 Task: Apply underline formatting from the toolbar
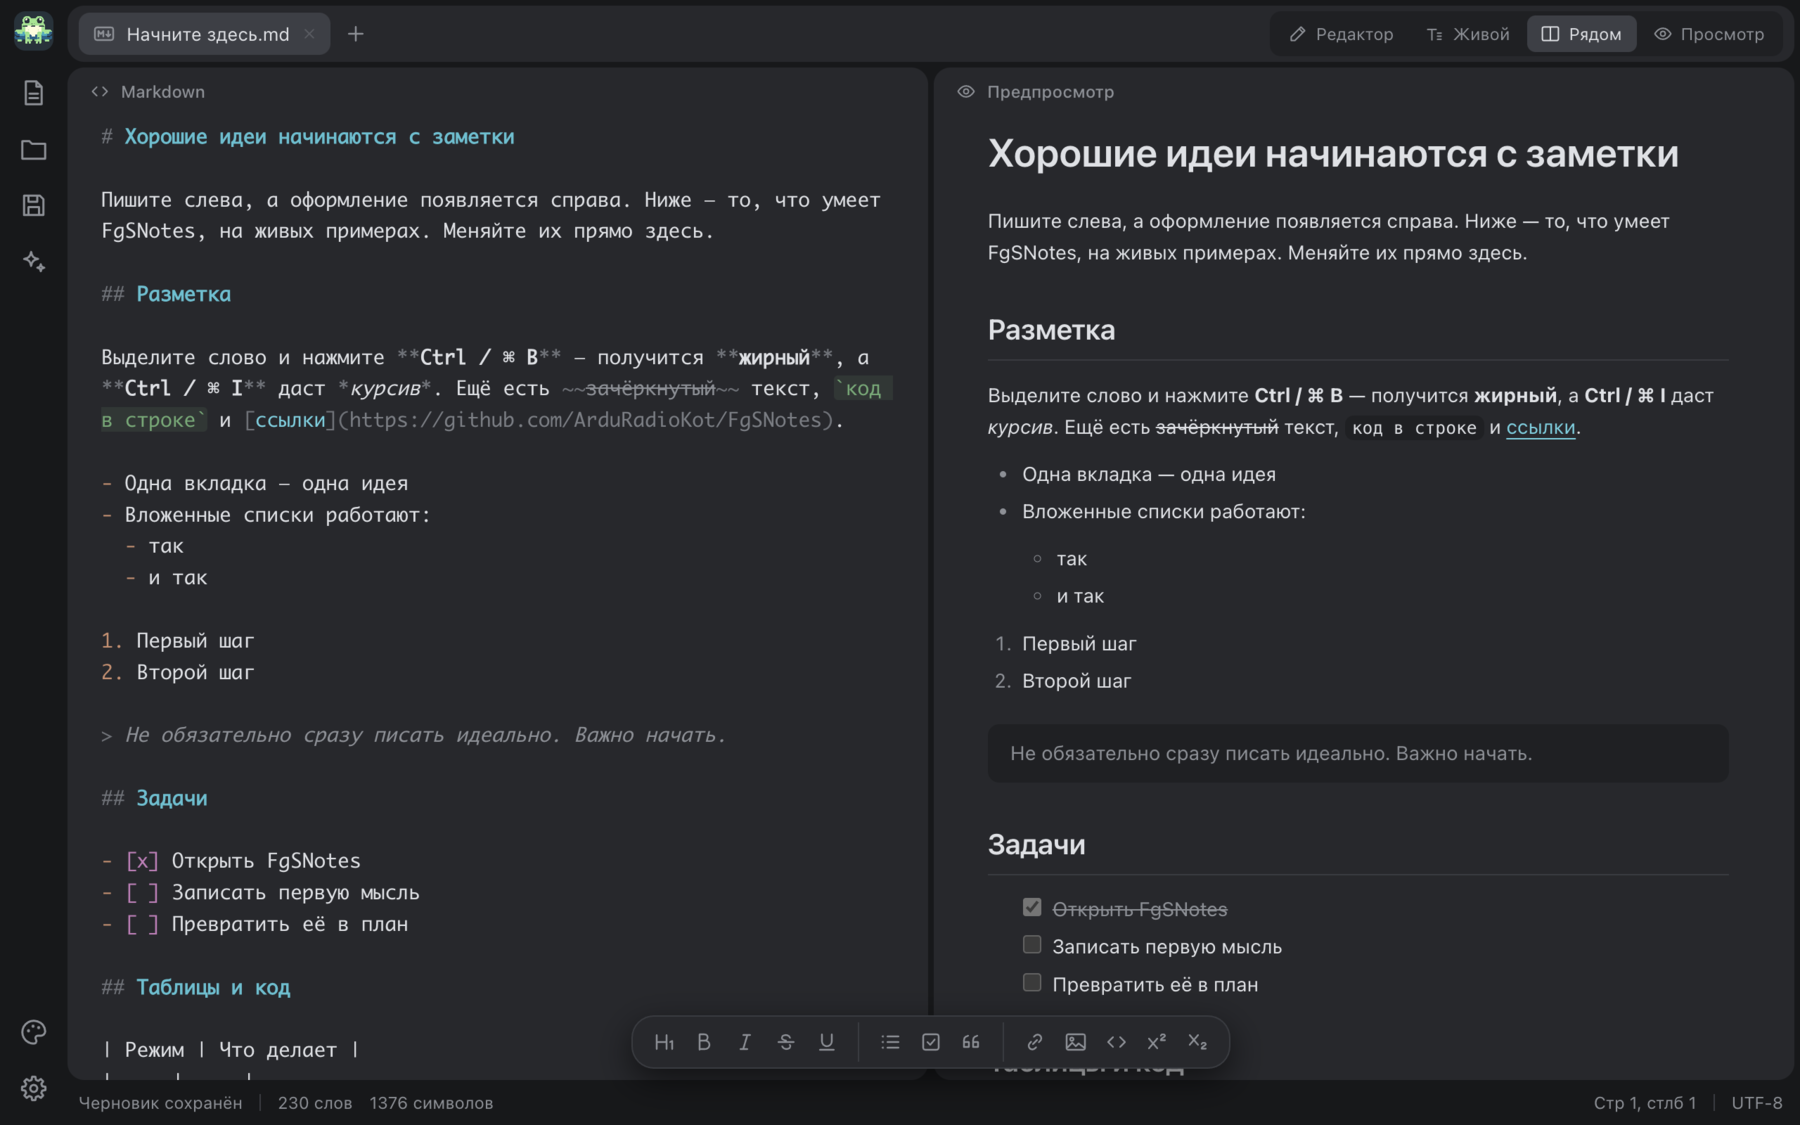pos(827,1042)
